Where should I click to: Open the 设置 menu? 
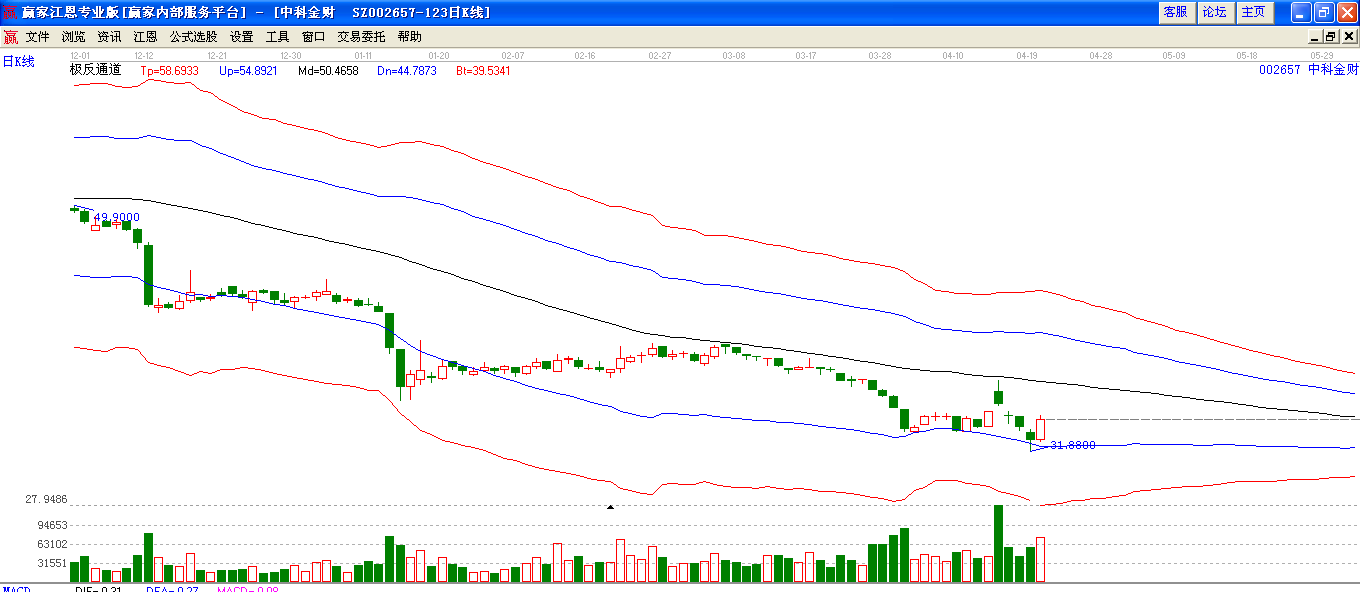(x=241, y=37)
